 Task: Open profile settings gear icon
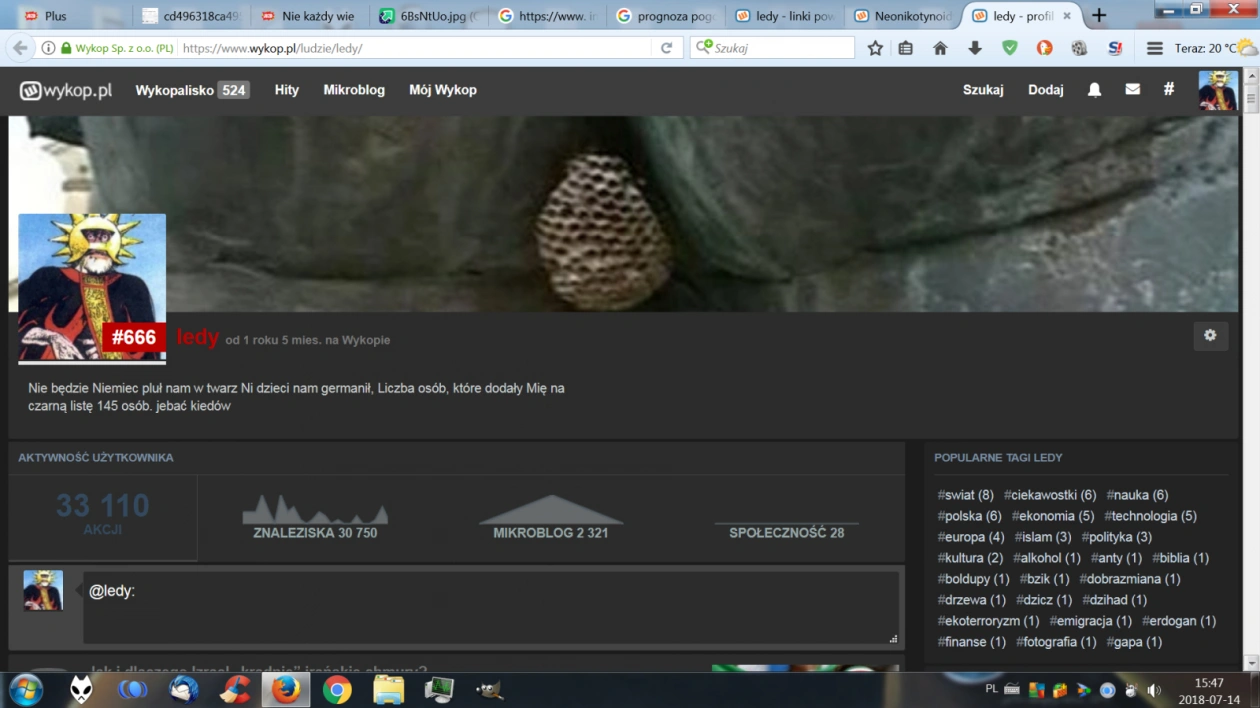click(x=1210, y=336)
